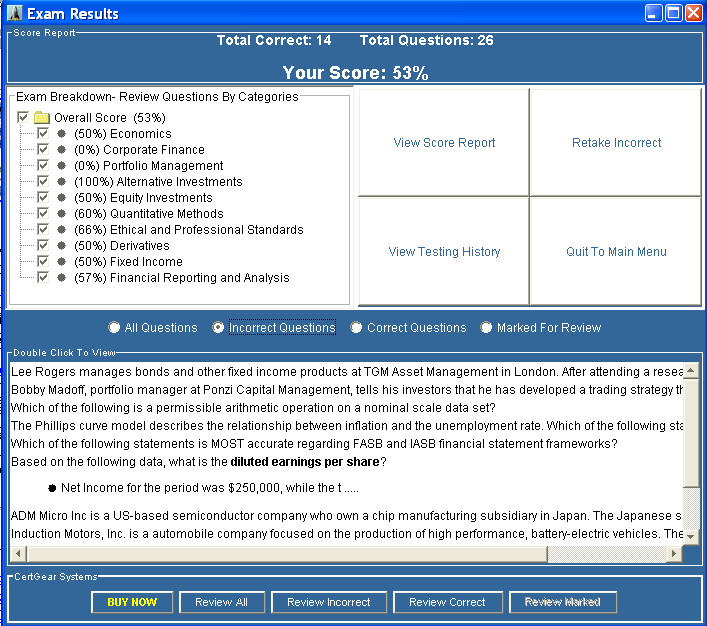707x626 pixels.
Task: Click the BUY NOW button
Action: pos(132,602)
